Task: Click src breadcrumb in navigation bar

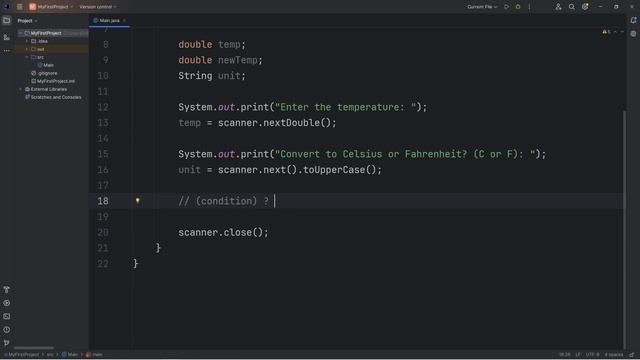Action: 50,355
